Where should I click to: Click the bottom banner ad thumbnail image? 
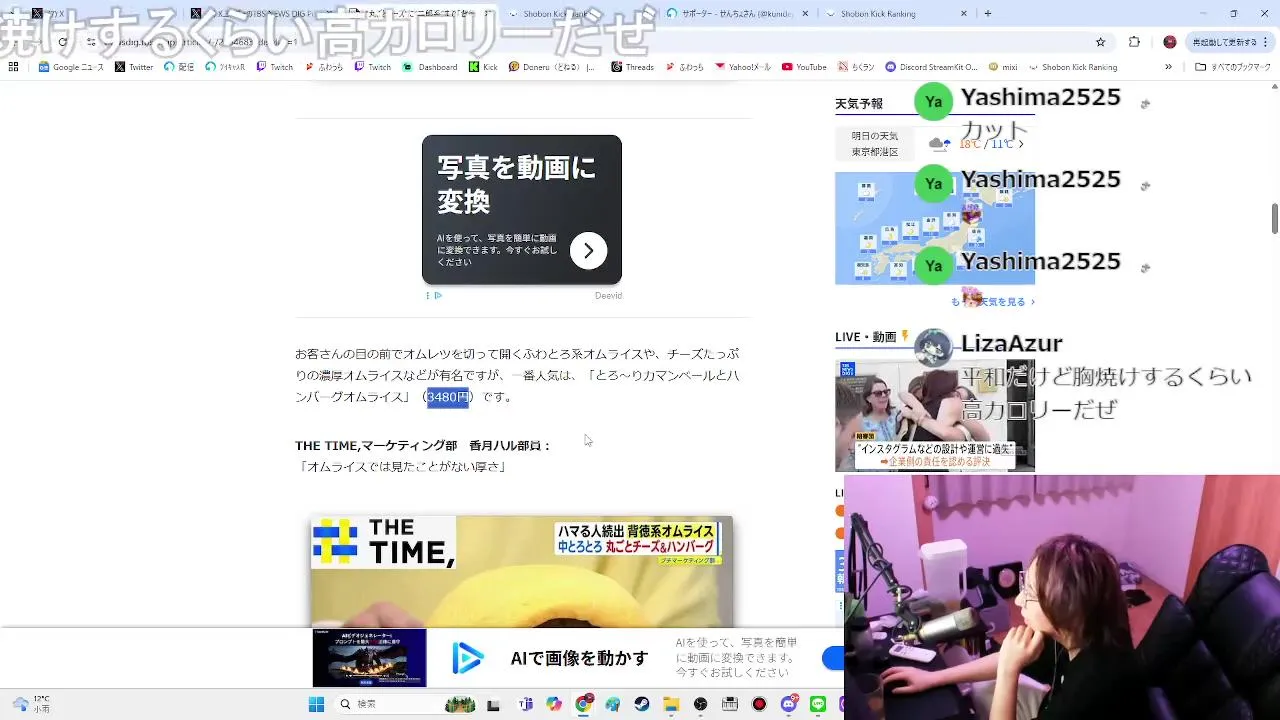[x=369, y=658]
